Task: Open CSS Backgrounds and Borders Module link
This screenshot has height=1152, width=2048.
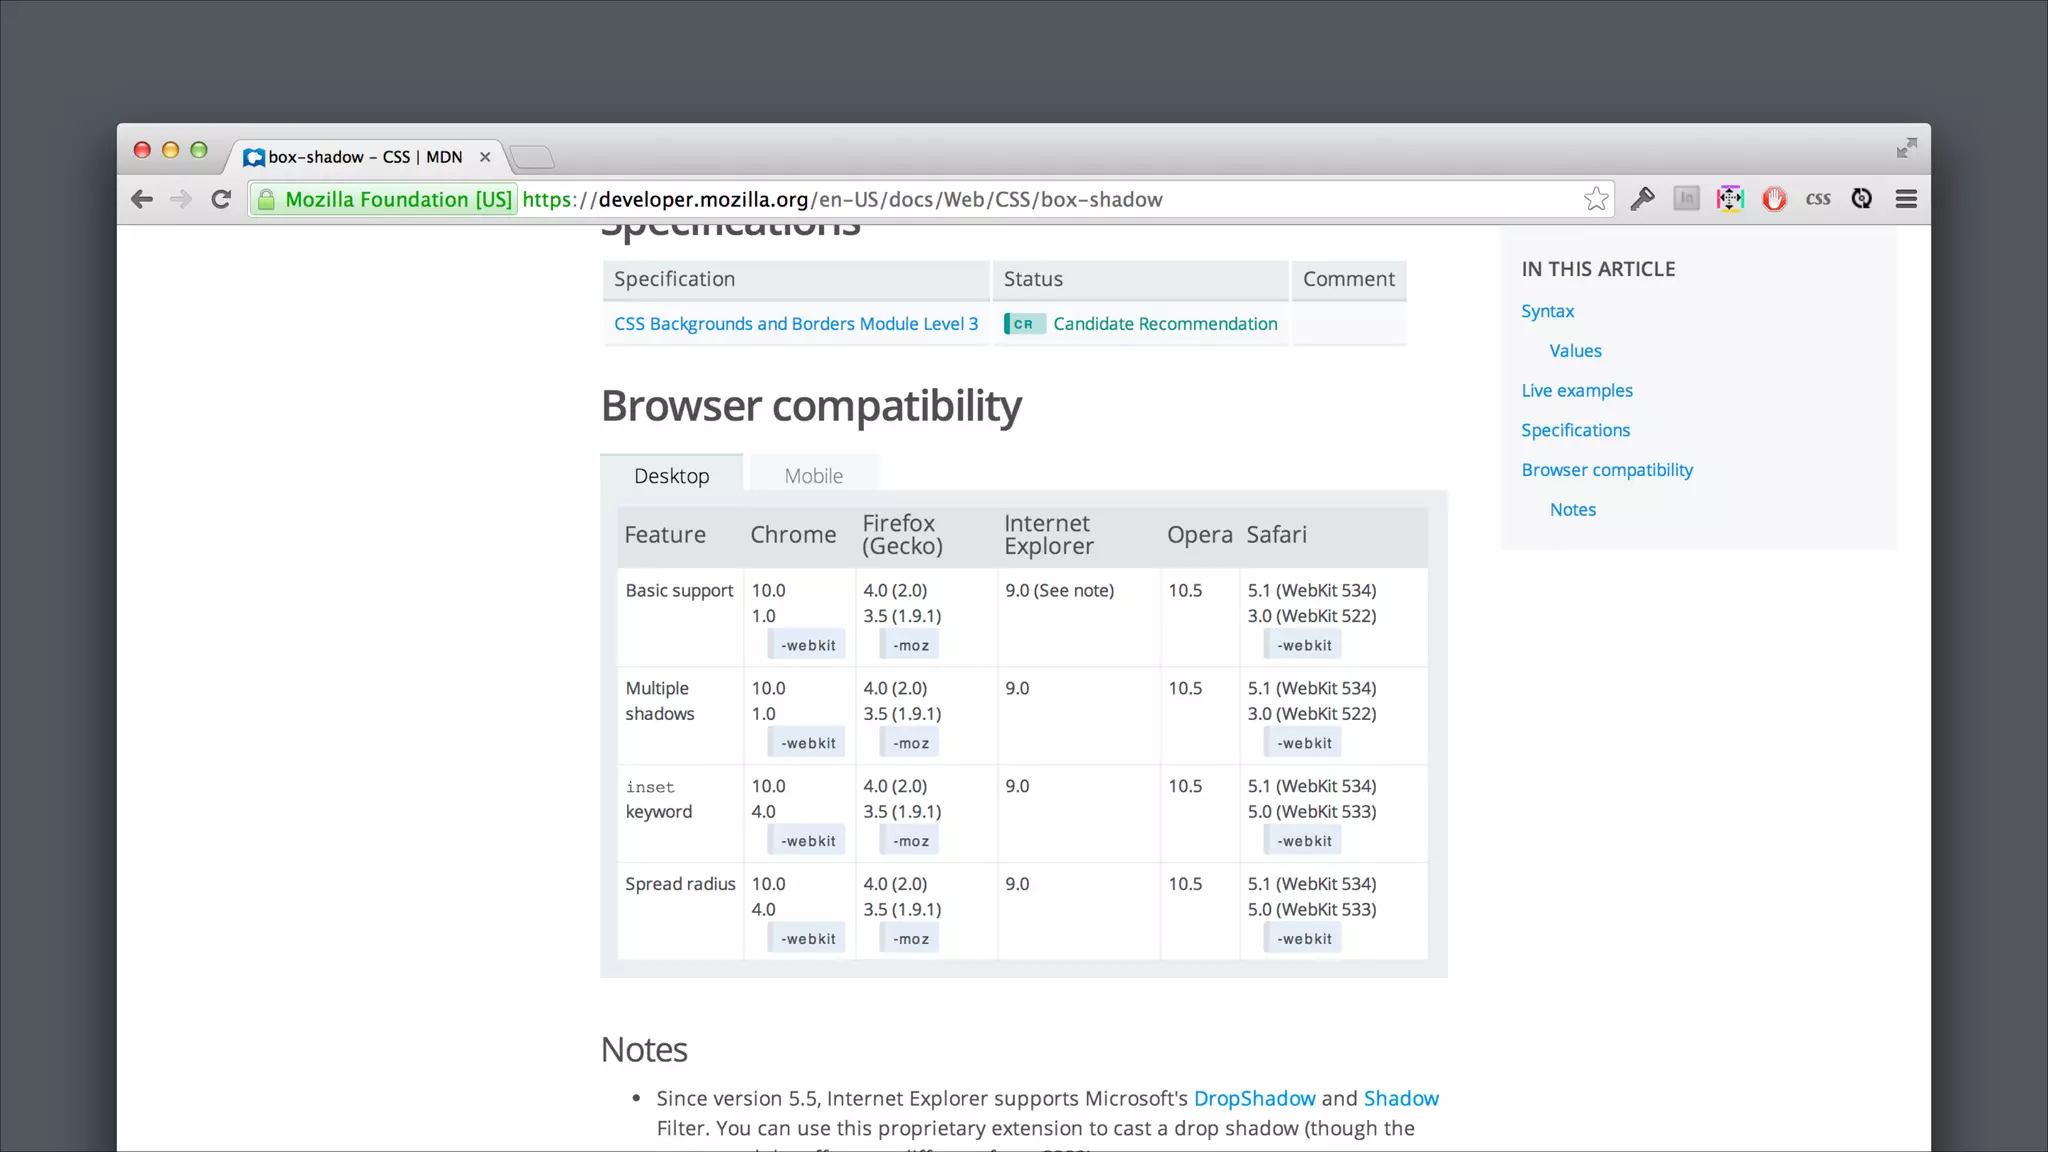Action: (x=795, y=324)
